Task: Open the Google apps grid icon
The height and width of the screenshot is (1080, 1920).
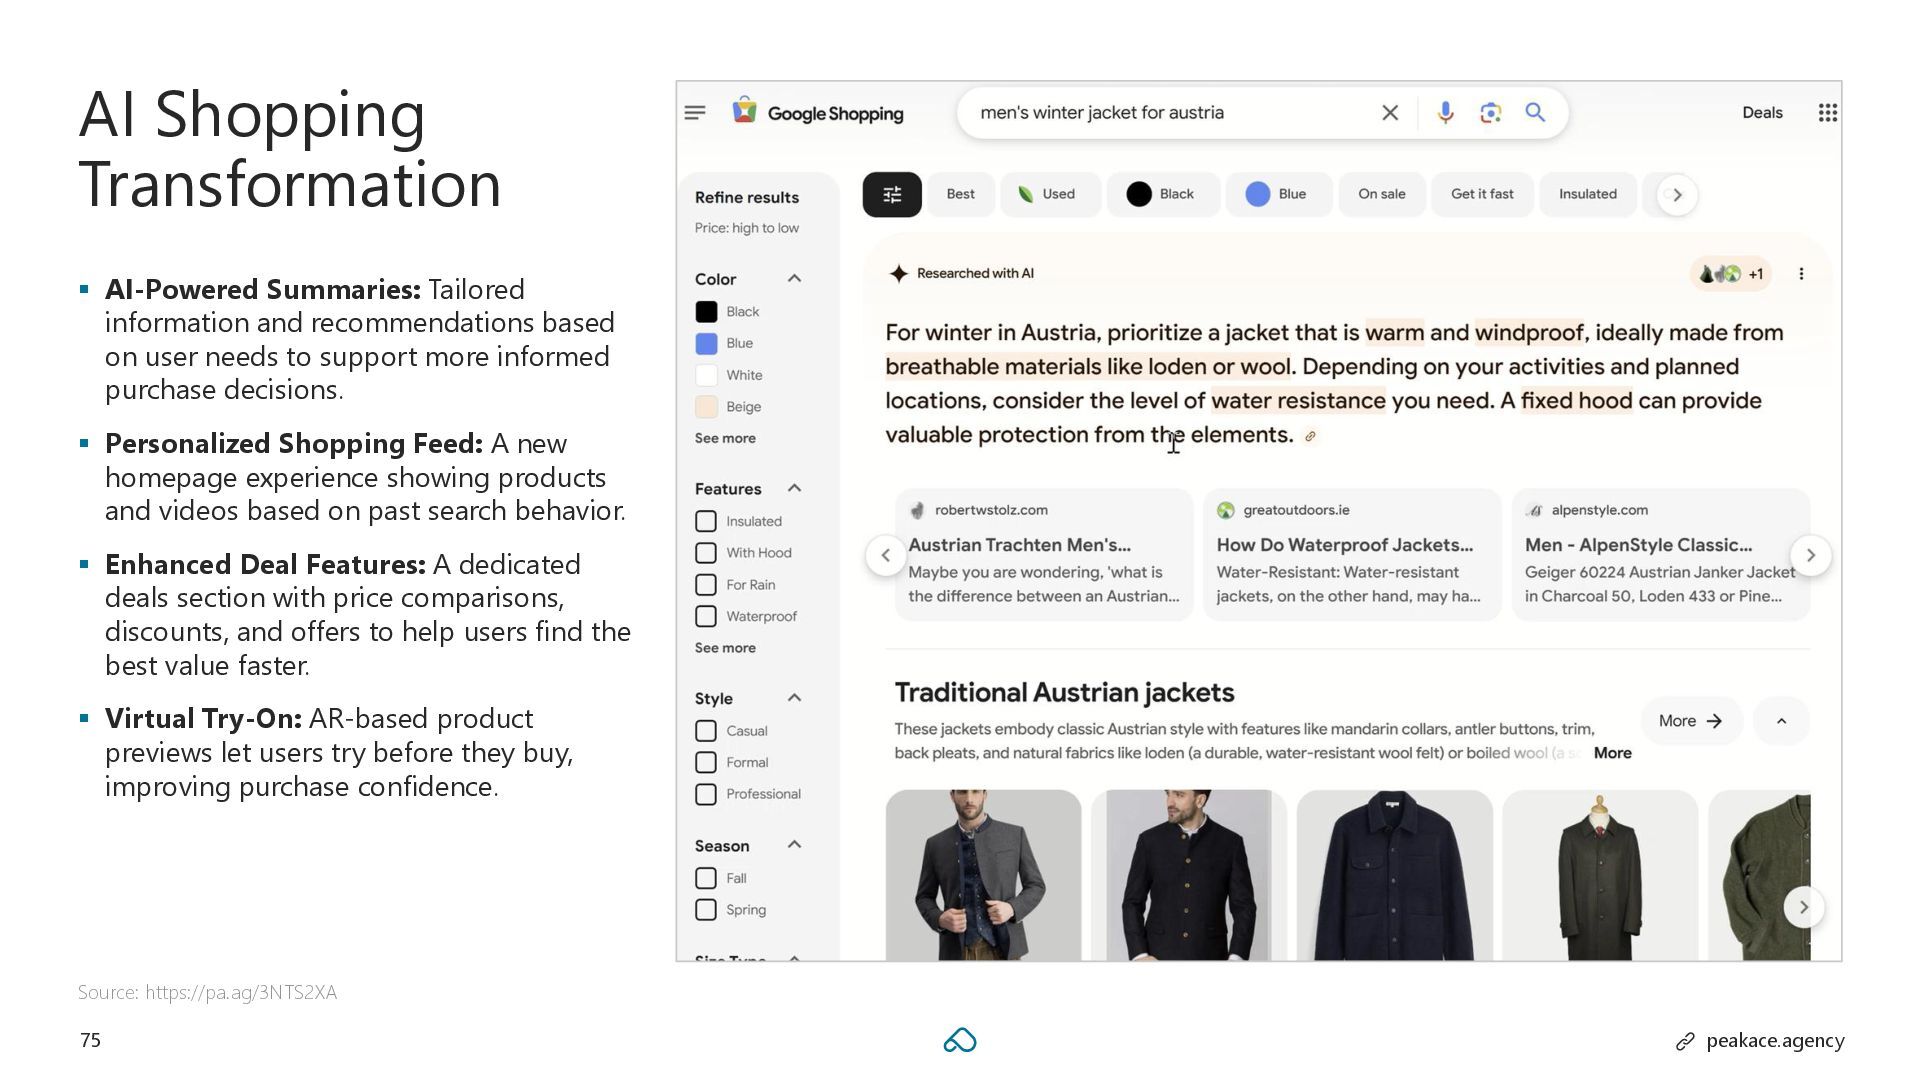Action: coord(1827,113)
